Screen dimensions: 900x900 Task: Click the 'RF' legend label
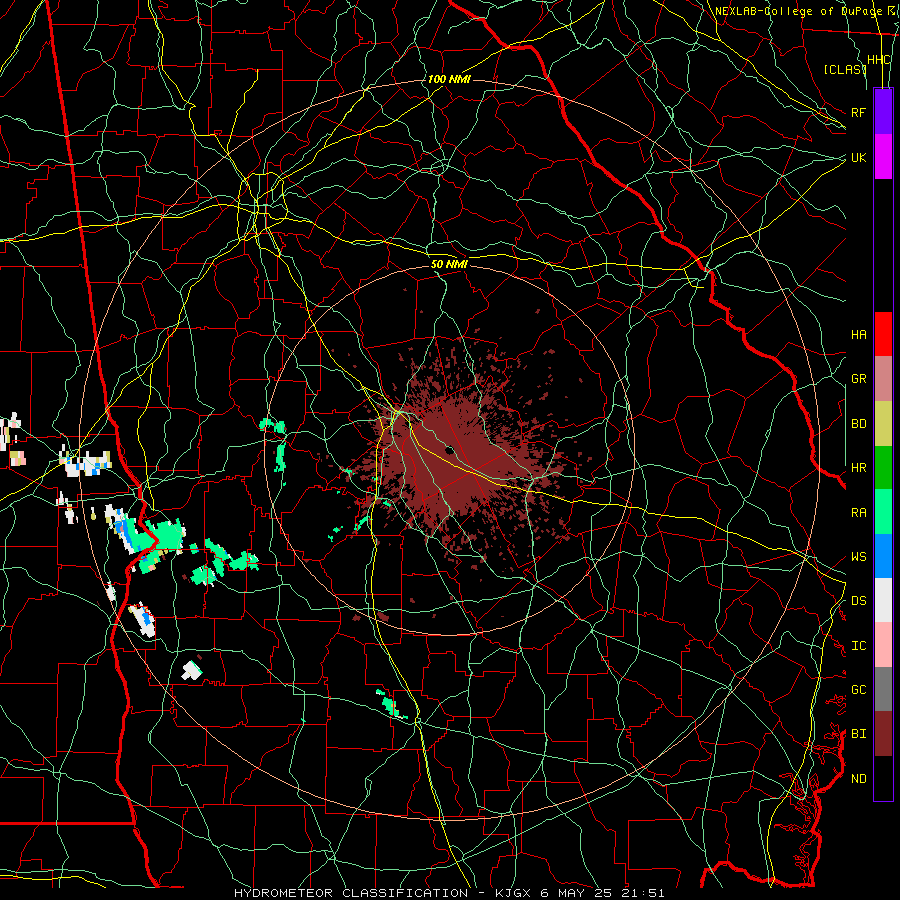858,112
